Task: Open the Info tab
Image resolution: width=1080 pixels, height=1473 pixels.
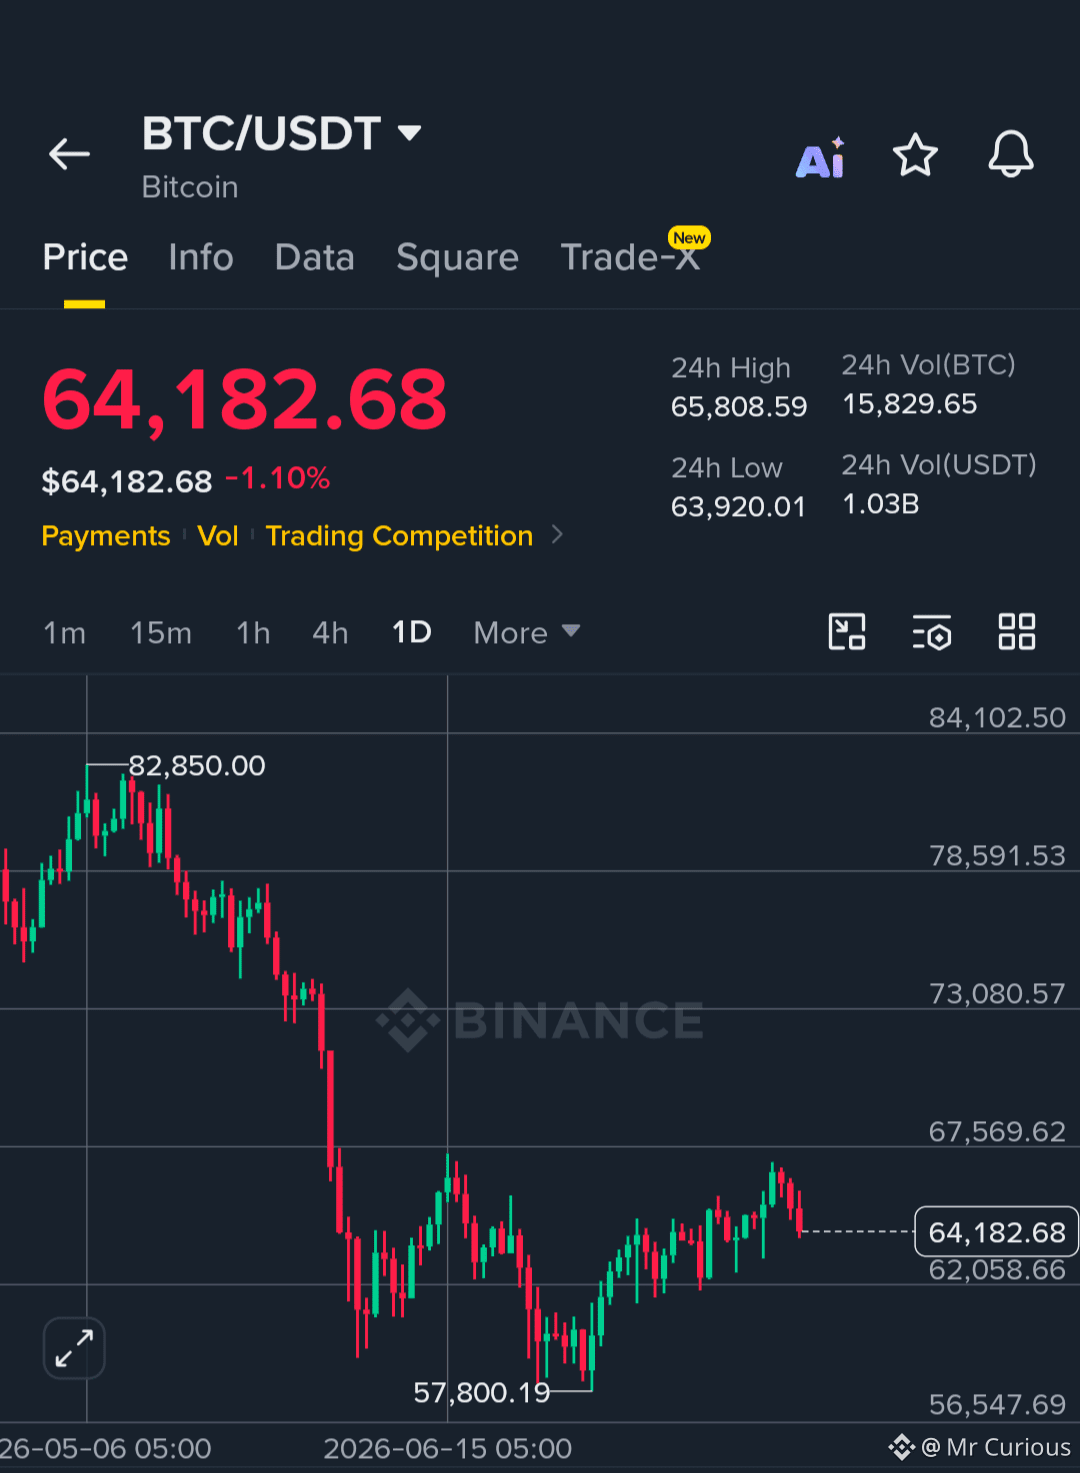Action: (x=201, y=258)
